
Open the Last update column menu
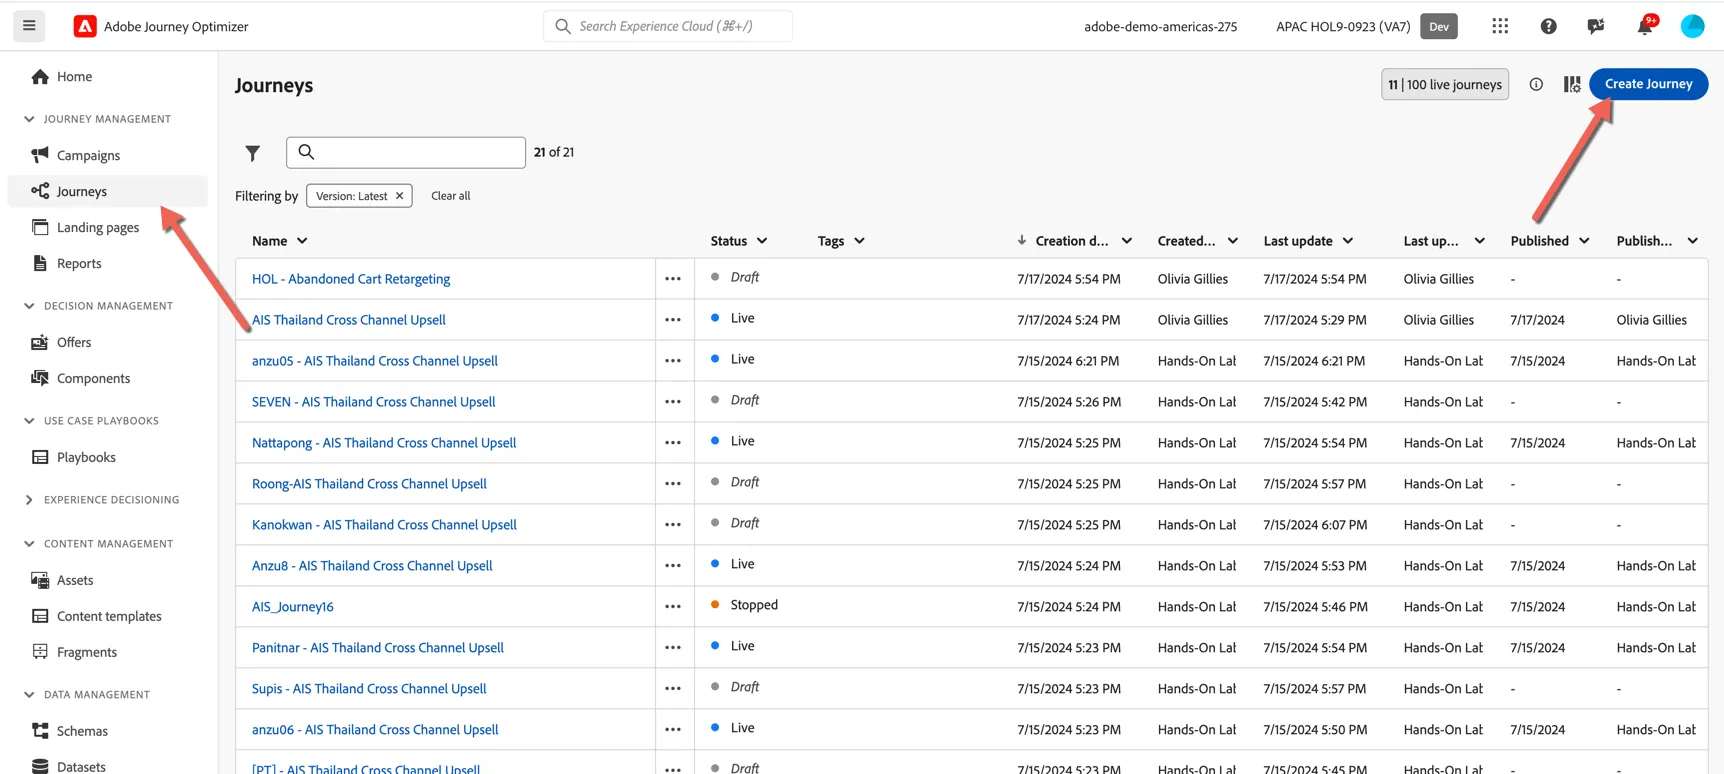(1348, 241)
